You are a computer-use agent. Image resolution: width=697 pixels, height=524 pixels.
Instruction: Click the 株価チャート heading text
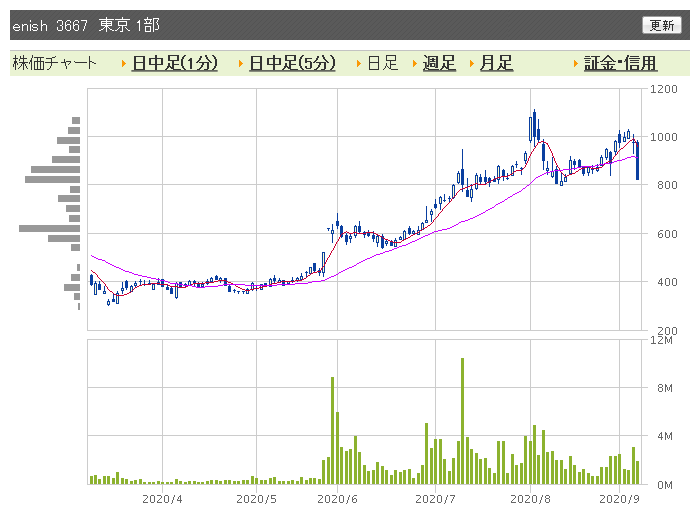pyautogui.click(x=54, y=63)
